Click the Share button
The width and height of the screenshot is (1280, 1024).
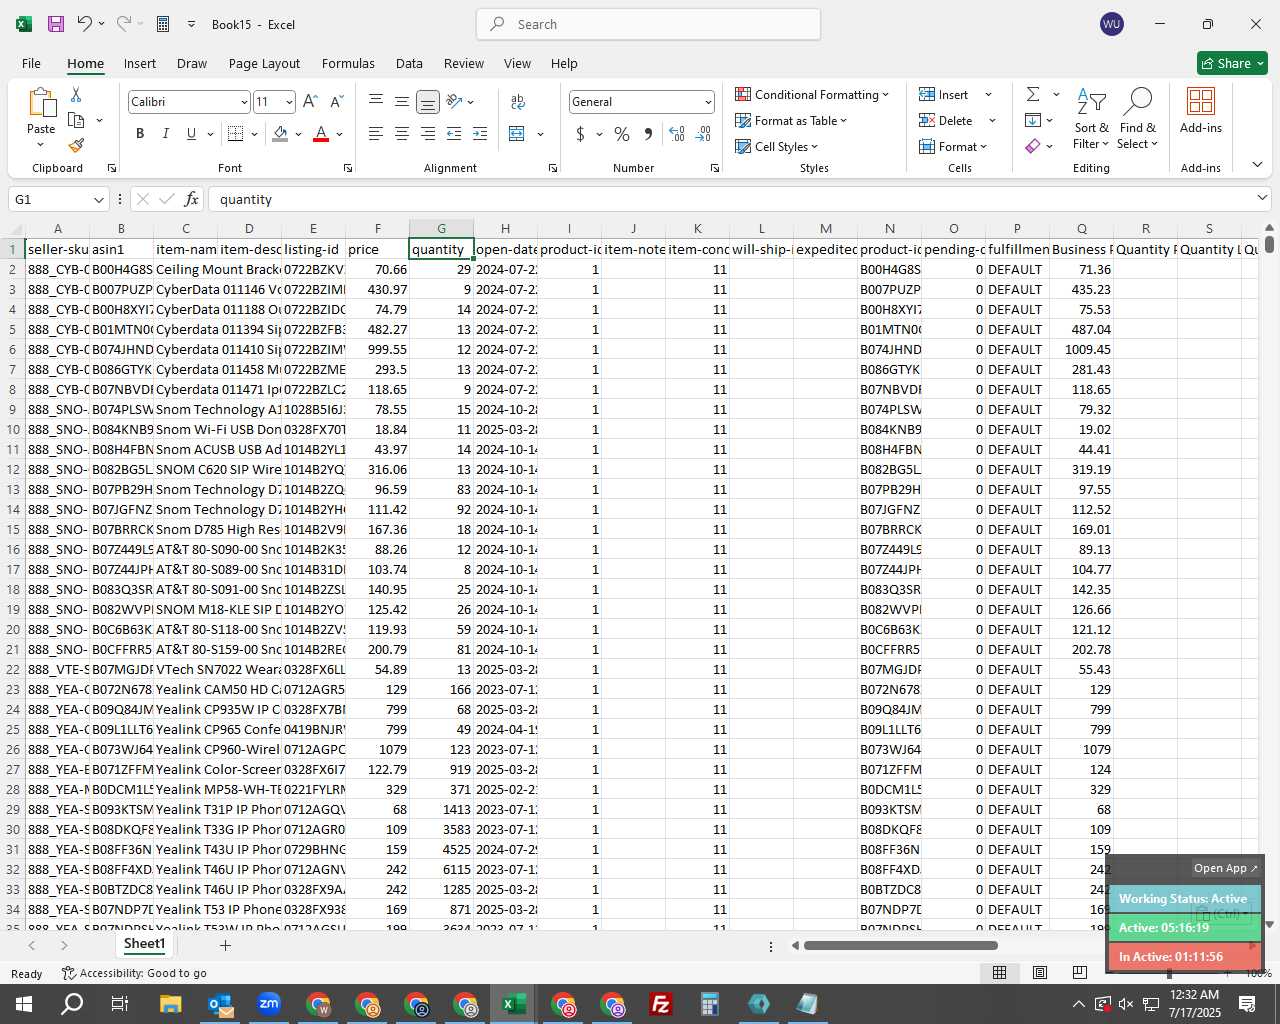(x=1232, y=63)
